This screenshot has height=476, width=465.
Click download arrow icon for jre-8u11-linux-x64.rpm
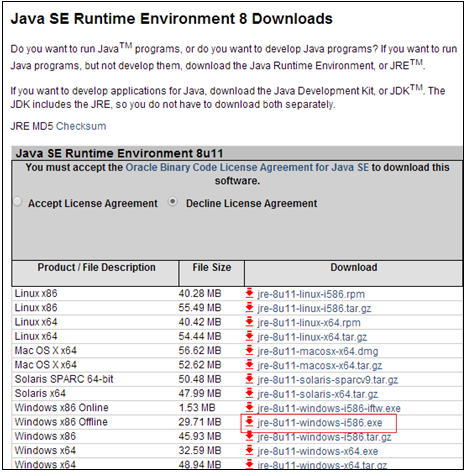point(249,322)
